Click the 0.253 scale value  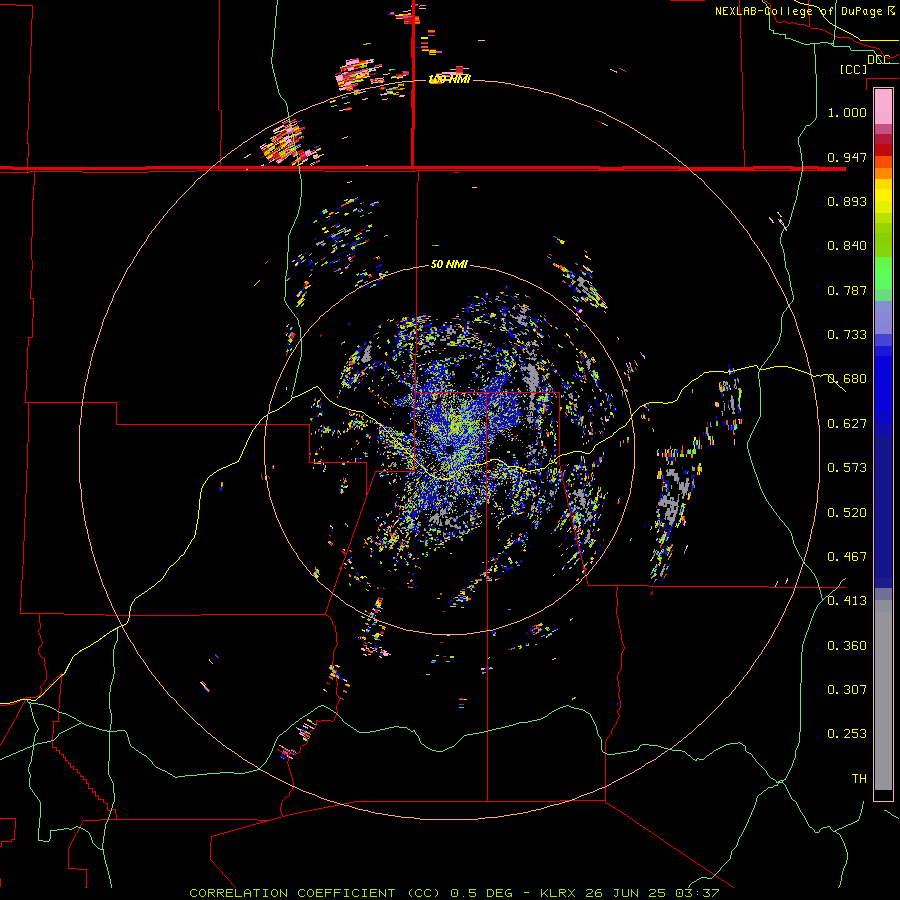point(847,734)
